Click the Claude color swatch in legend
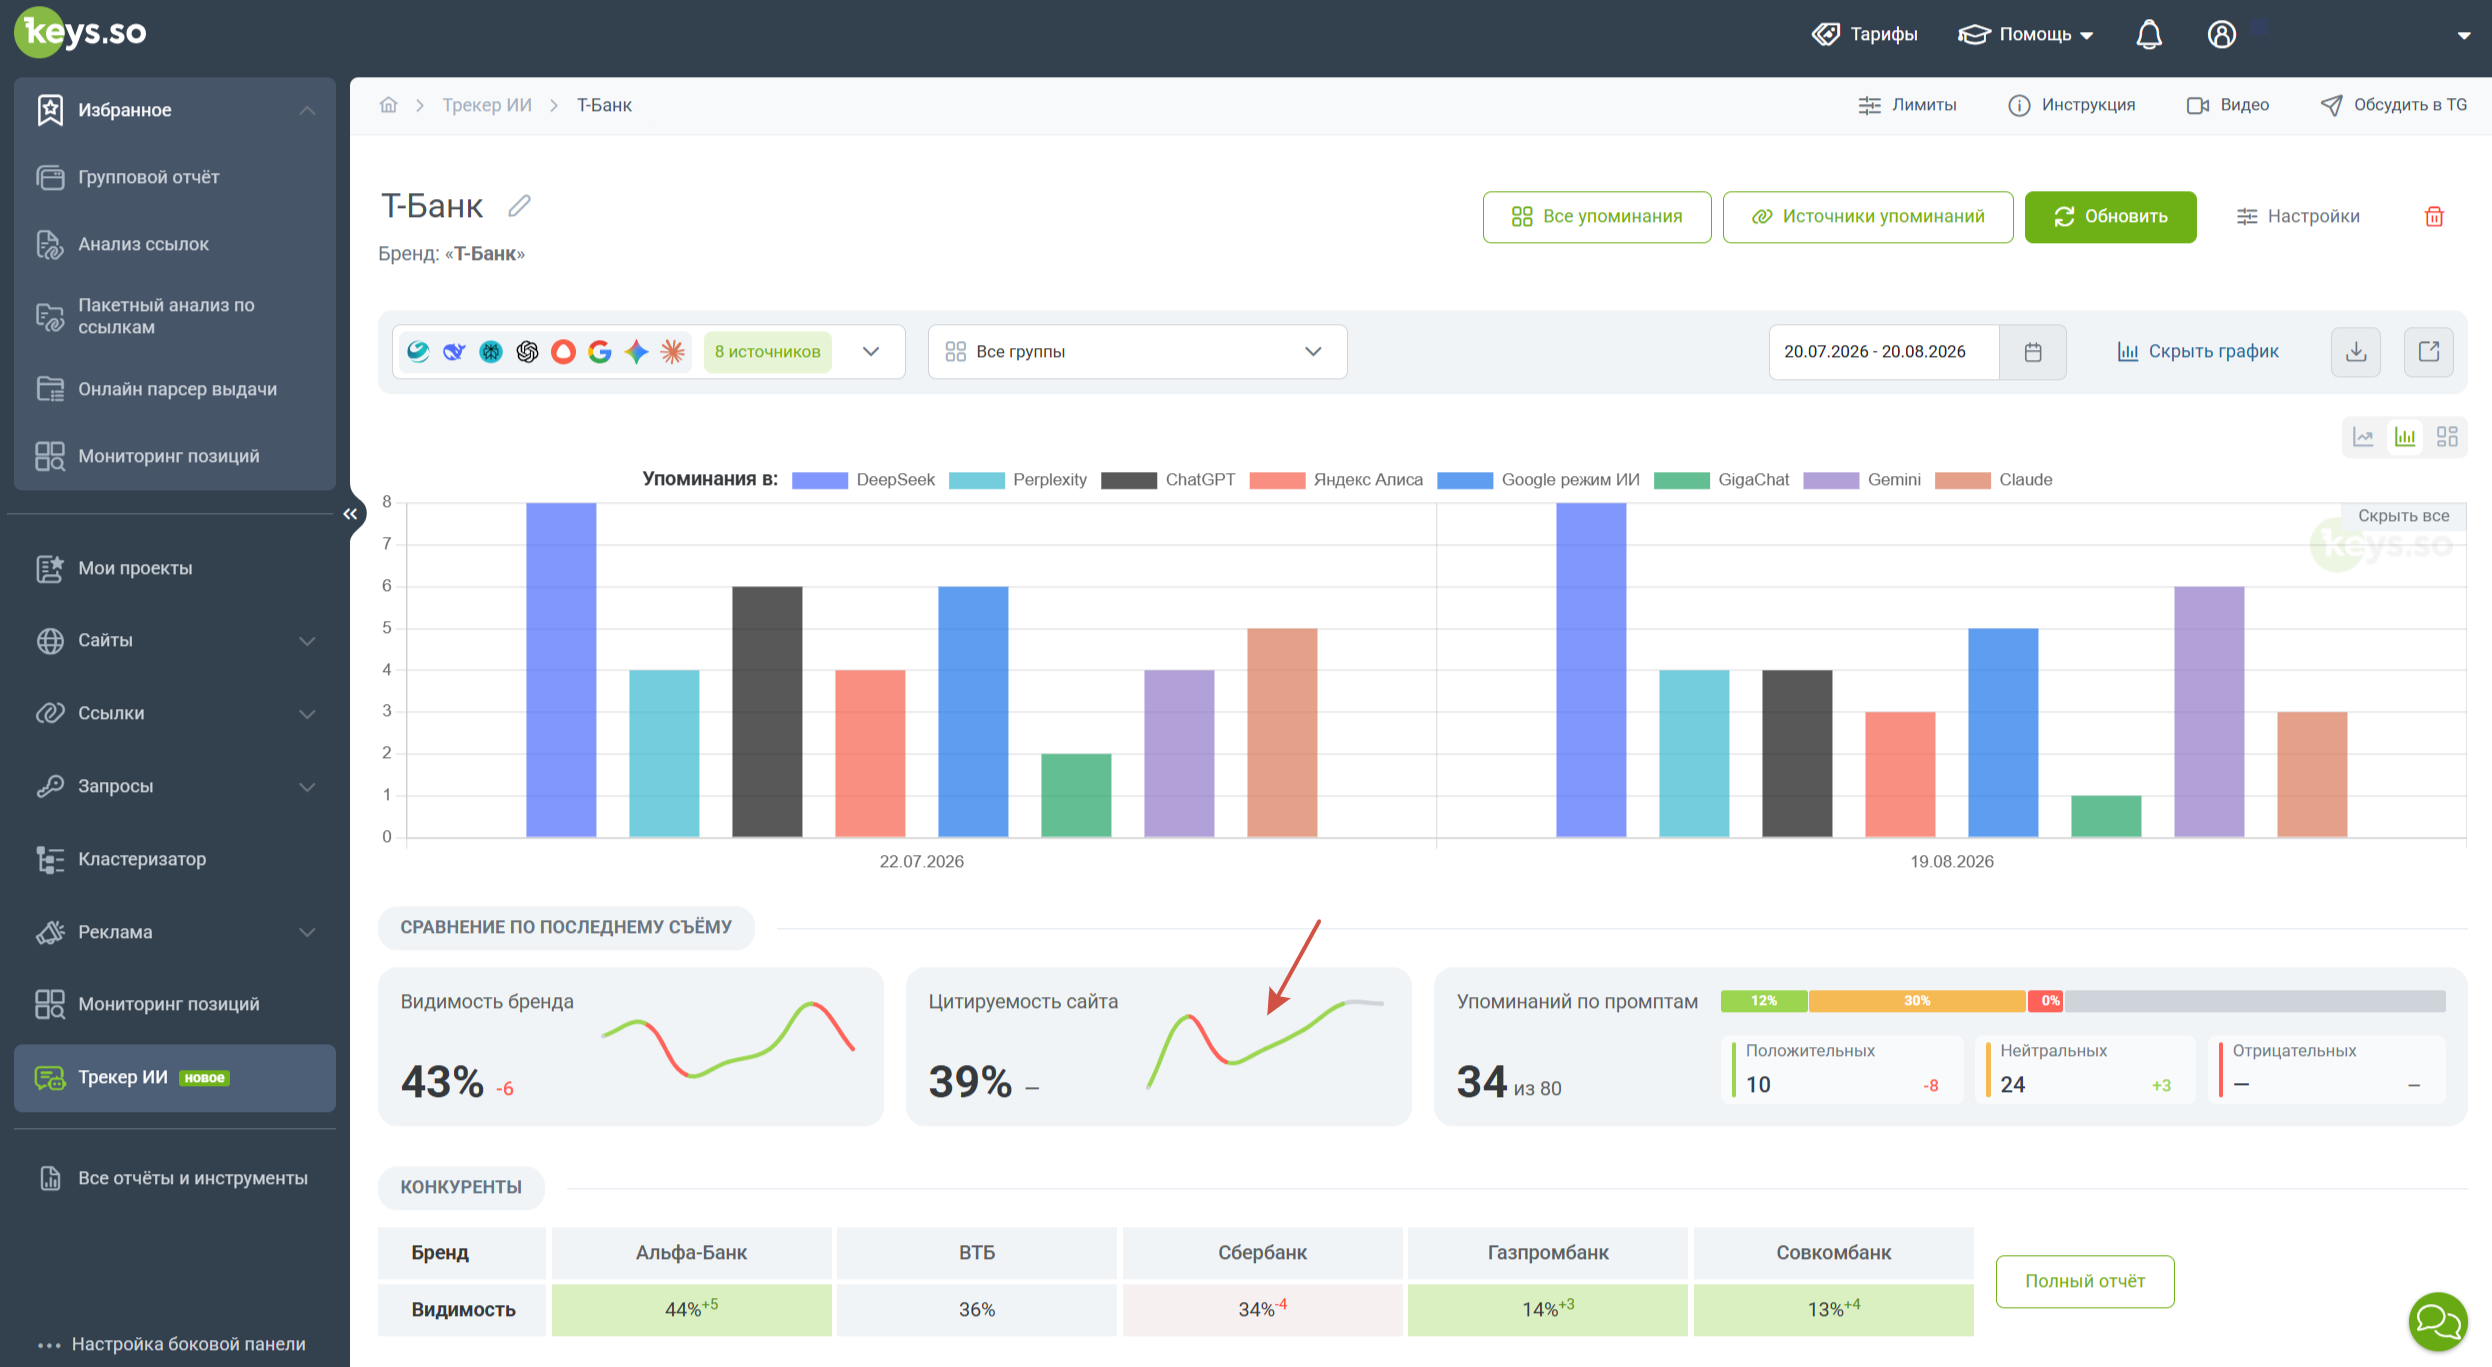Image resolution: width=2492 pixels, height=1367 pixels. click(1962, 480)
